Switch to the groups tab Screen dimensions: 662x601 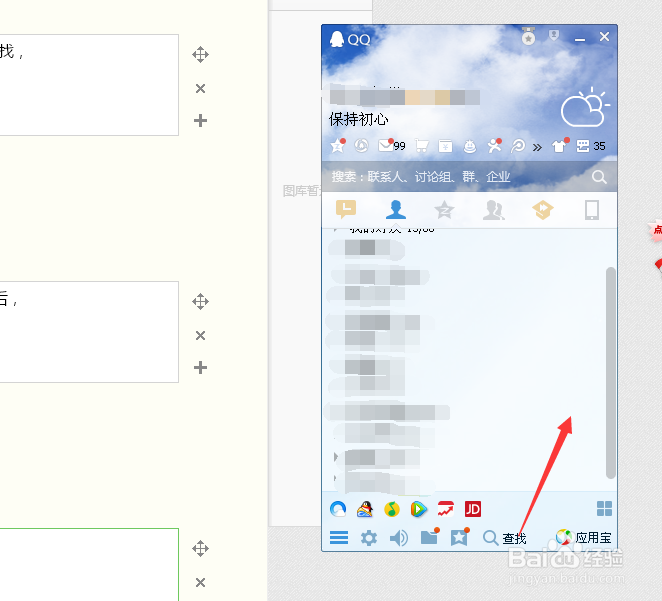coord(494,210)
